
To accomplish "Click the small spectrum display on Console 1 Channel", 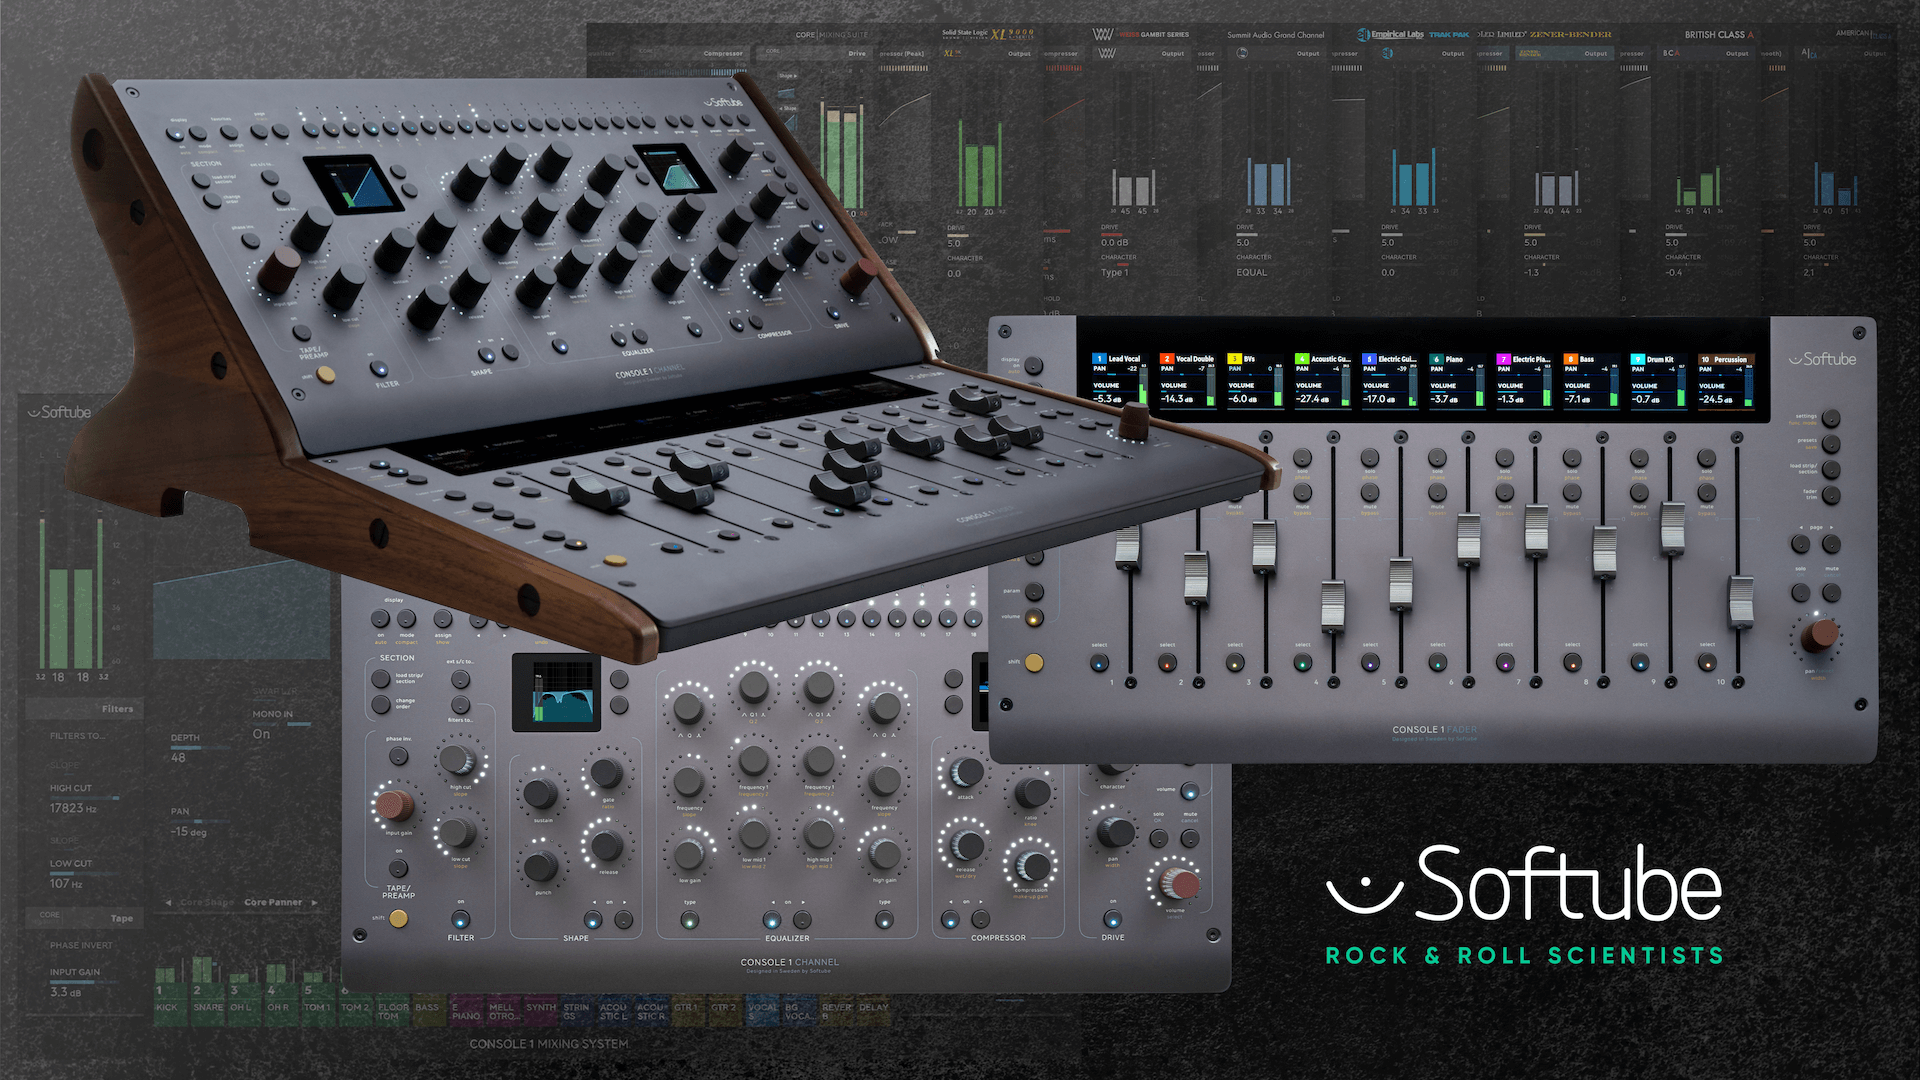I will pyautogui.click(x=556, y=692).
